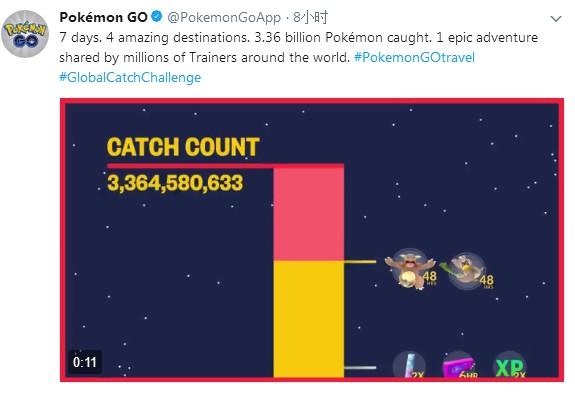Open the #GlobalCatchChallenge hashtag
Viewport: 575px width, 393px height.
[x=130, y=77]
